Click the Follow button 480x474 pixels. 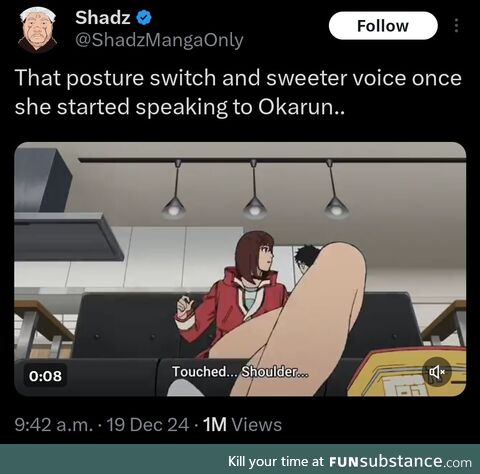pos(383,26)
